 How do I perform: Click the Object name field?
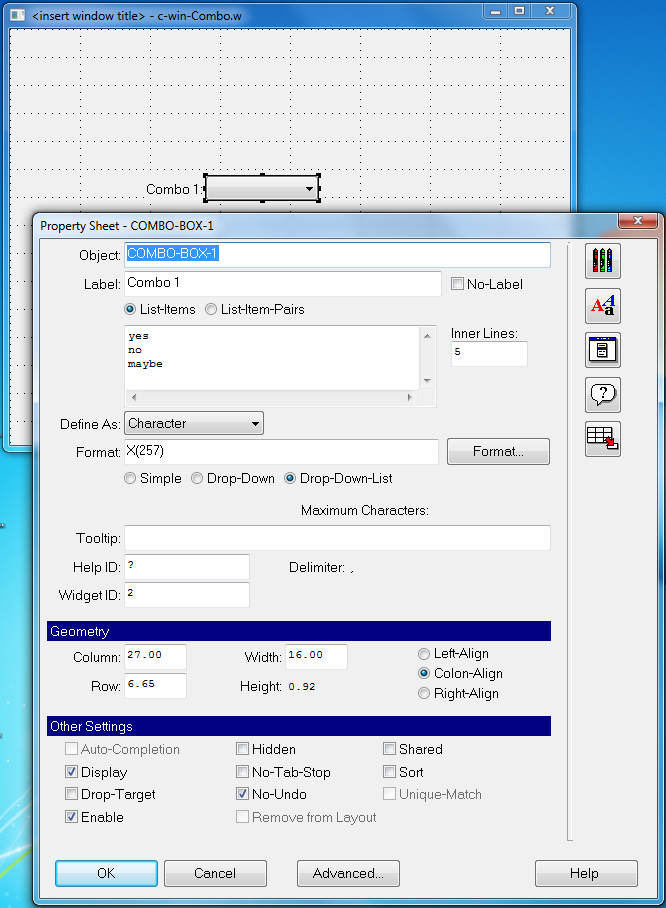(338, 255)
